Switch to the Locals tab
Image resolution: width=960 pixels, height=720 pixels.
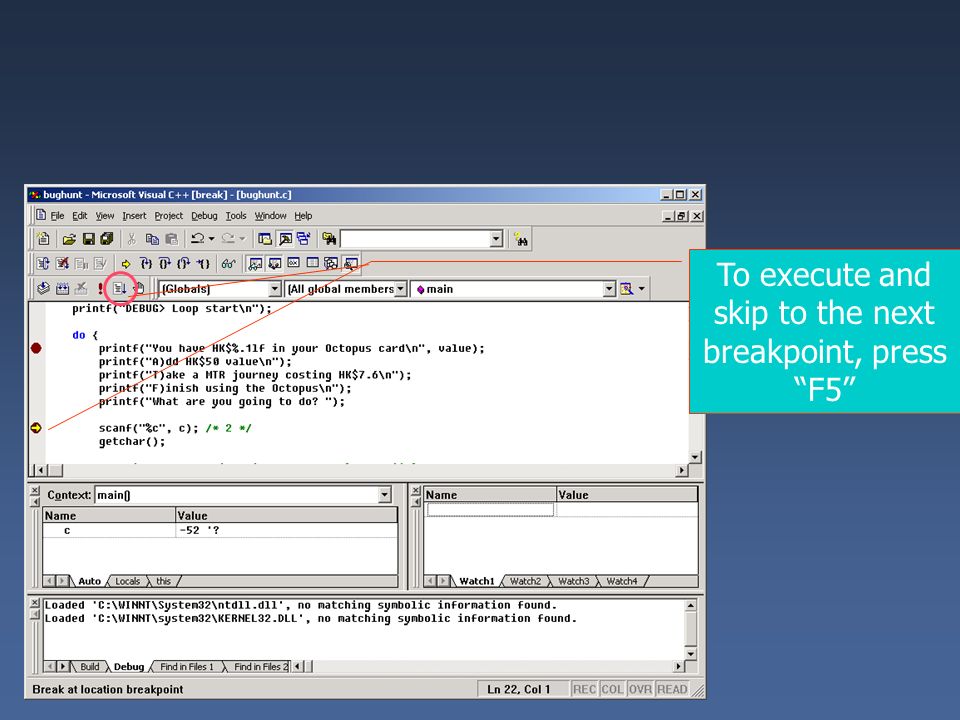127,581
